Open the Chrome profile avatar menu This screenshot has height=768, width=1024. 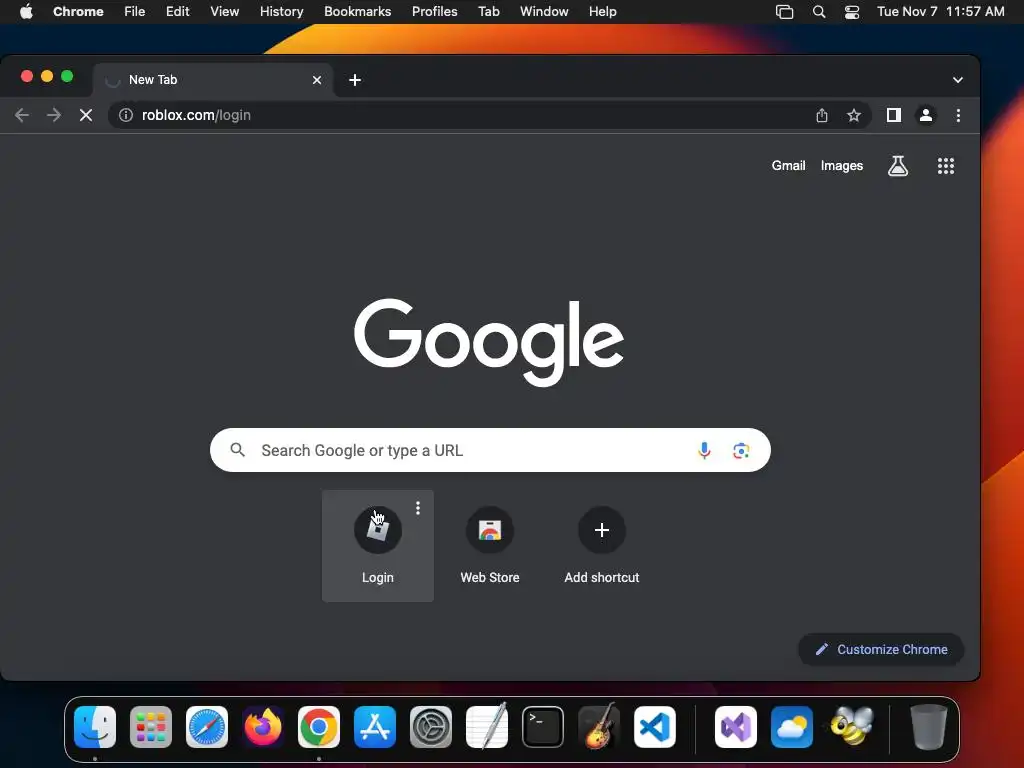[x=925, y=116]
